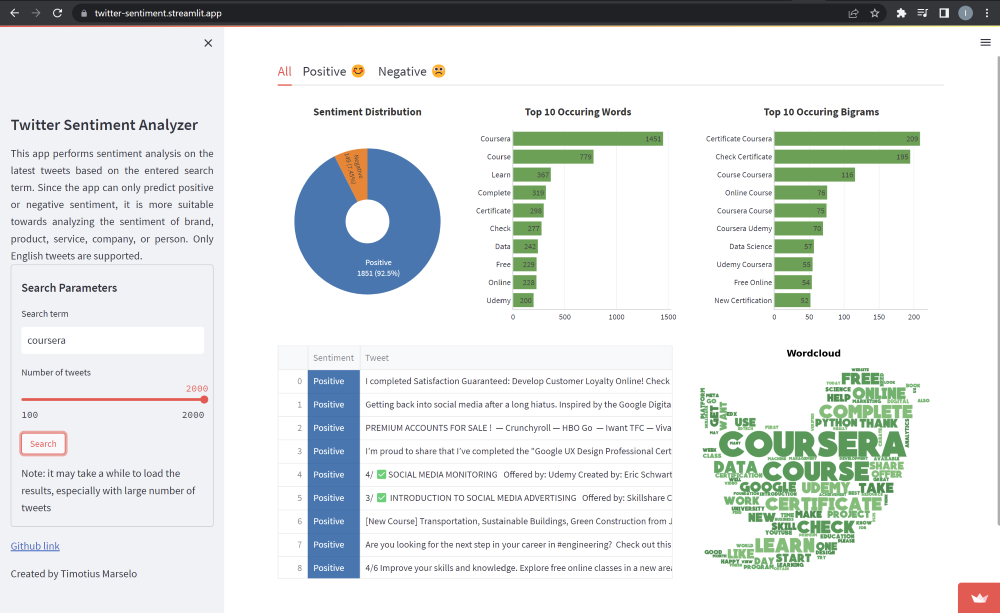Viewport: 1000px width, 613px height.
Task: Select the '[New Course] Transportation' tweet
Action: tap(516, 521)
